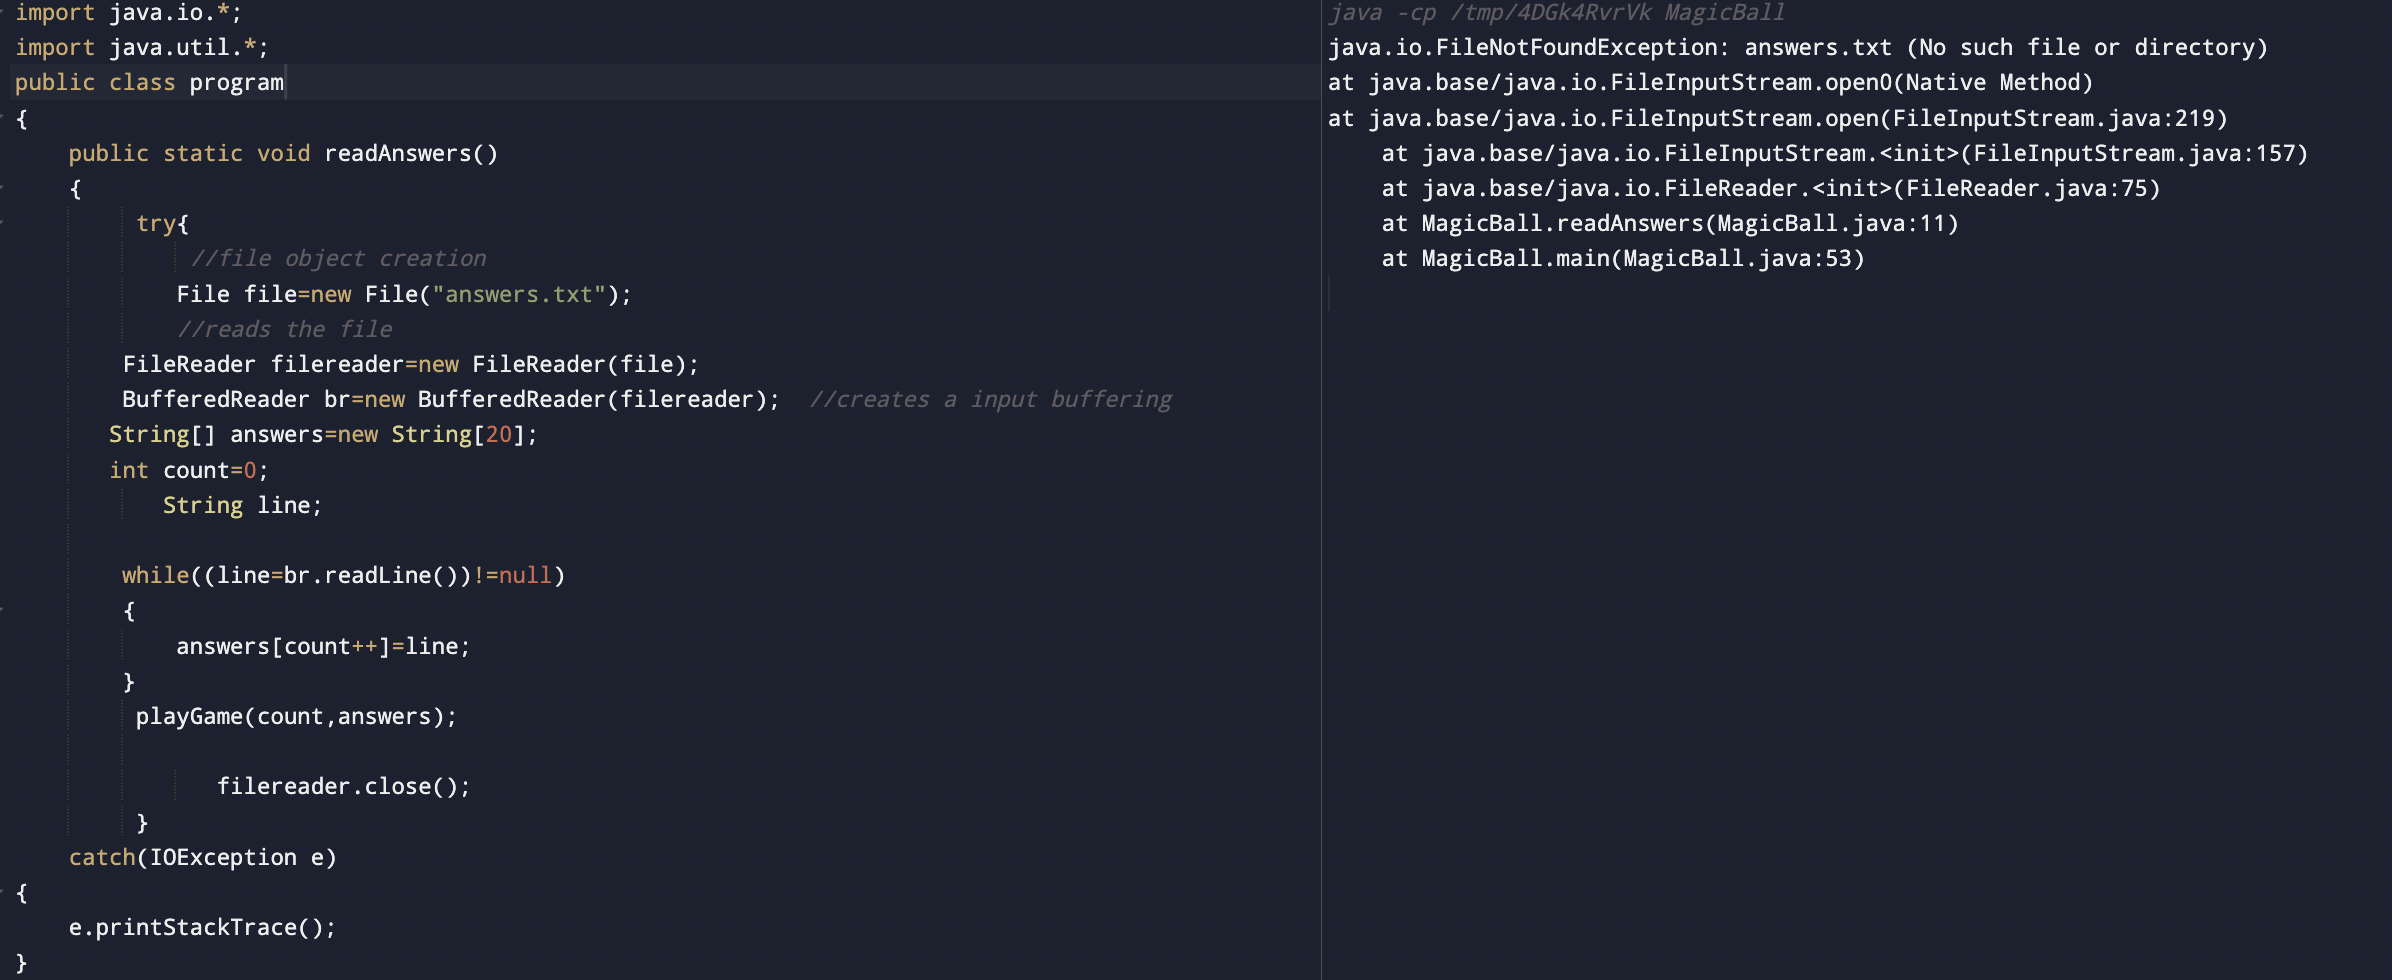Viewport: 2392px width, 980px height.
Task: Click the 'java -cp /tmp/4DGk4RvrVk MagicBall' command
Action: coord(1556,13)
